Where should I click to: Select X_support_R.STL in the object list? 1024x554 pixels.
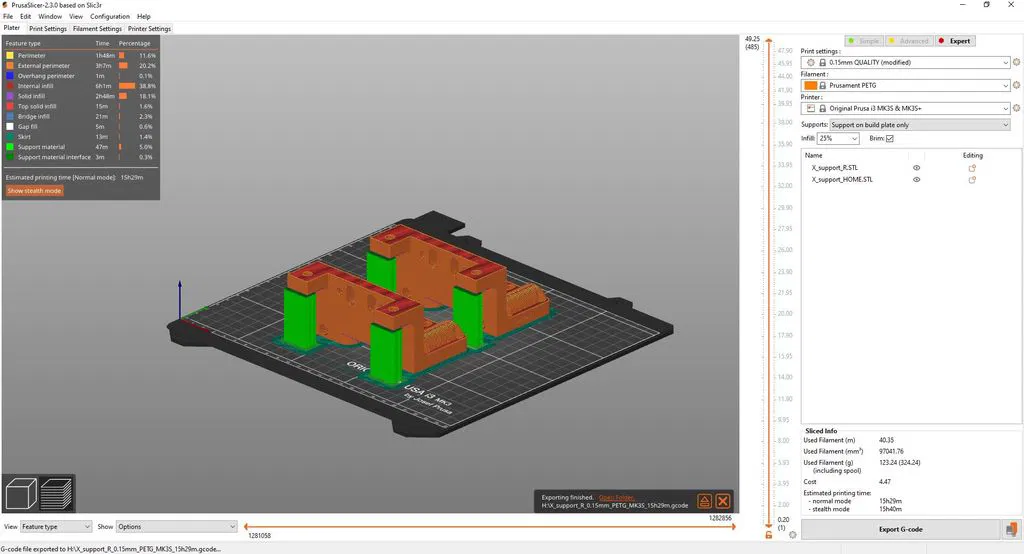tap(835, 168)
